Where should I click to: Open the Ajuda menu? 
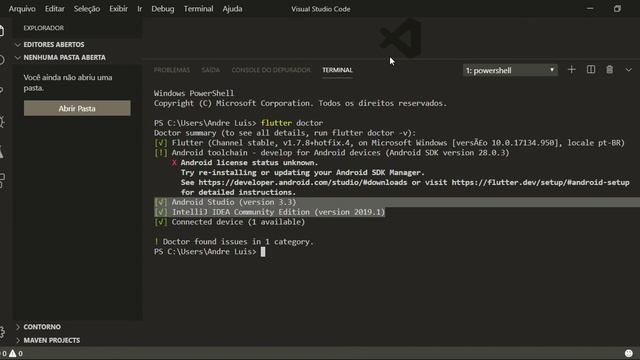tap(232, 9)
